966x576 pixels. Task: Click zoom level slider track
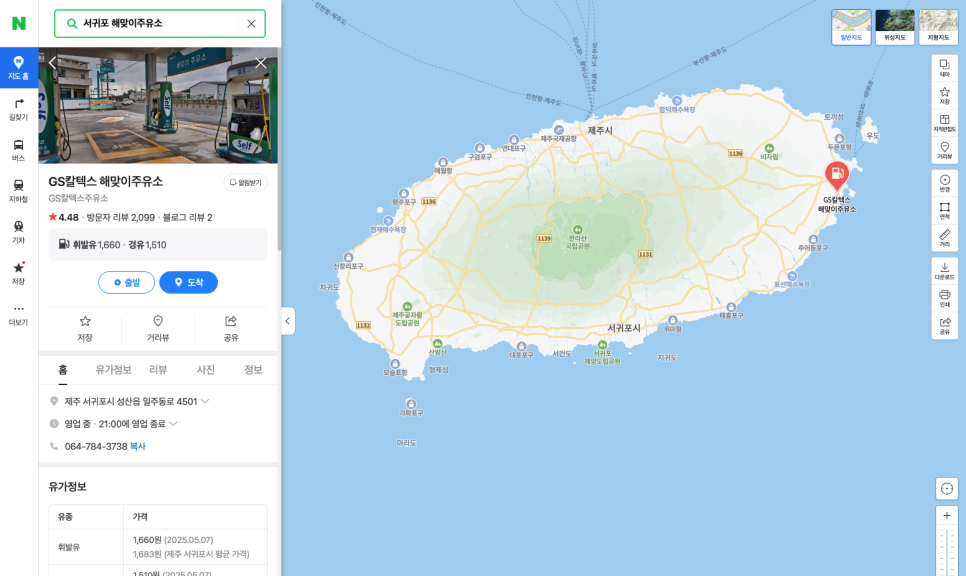947,551
